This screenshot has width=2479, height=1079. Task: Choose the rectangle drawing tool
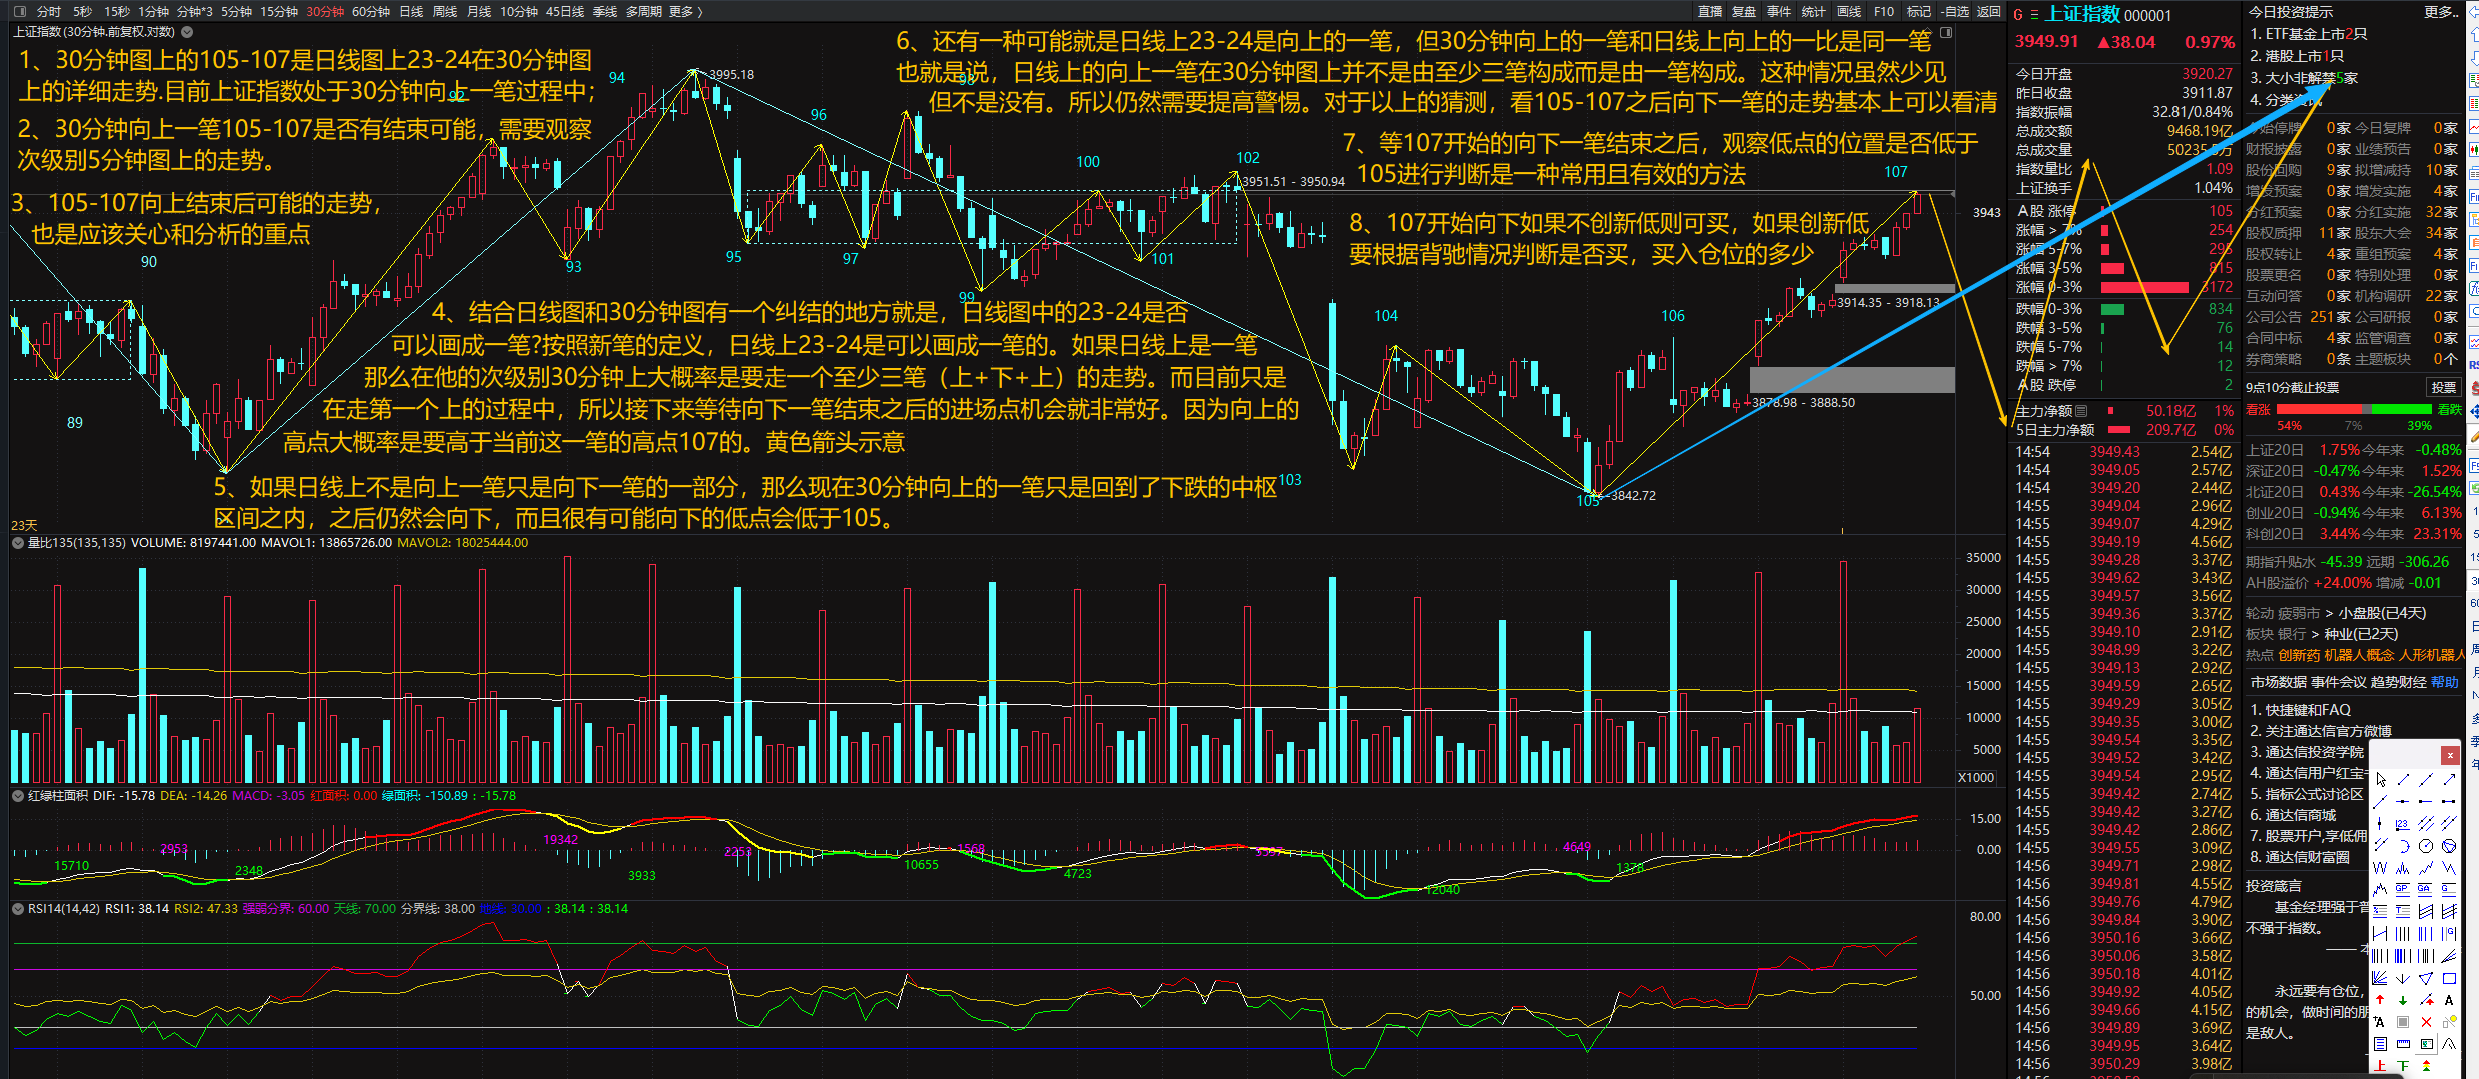[2449, 978]
